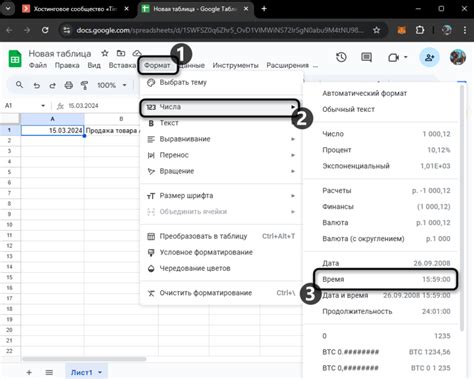This screenshot has width=474, height=379.
Task: Open the Числа submenu
Action: (221, 107)
